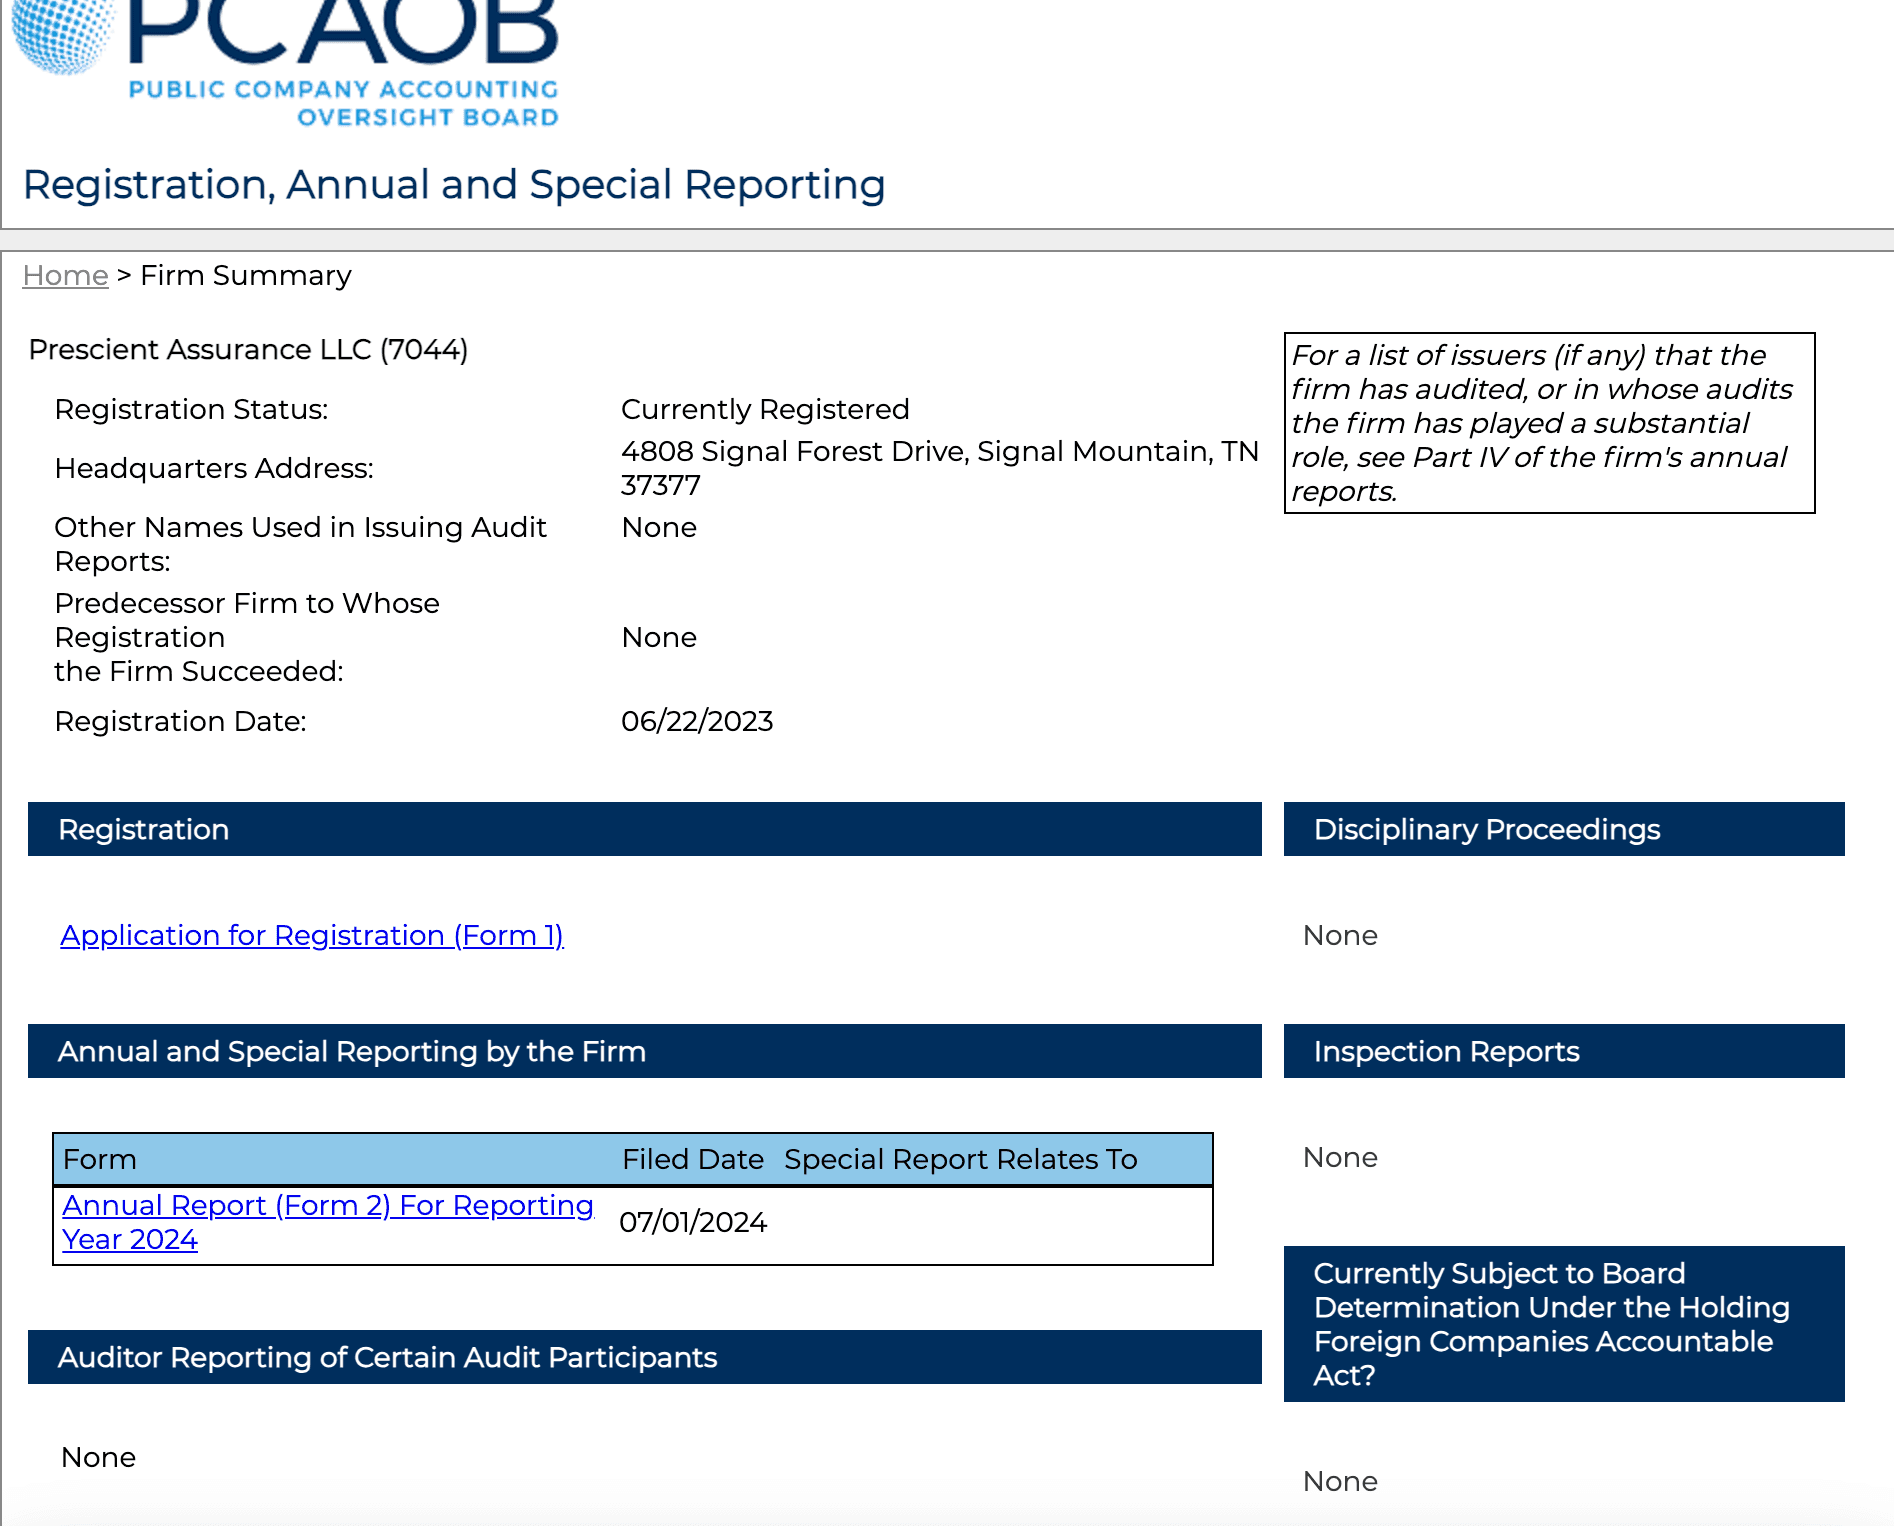The image size is (1894, 1526).
Task: Click the Headquarters Address label
Action: click(214, 468)
